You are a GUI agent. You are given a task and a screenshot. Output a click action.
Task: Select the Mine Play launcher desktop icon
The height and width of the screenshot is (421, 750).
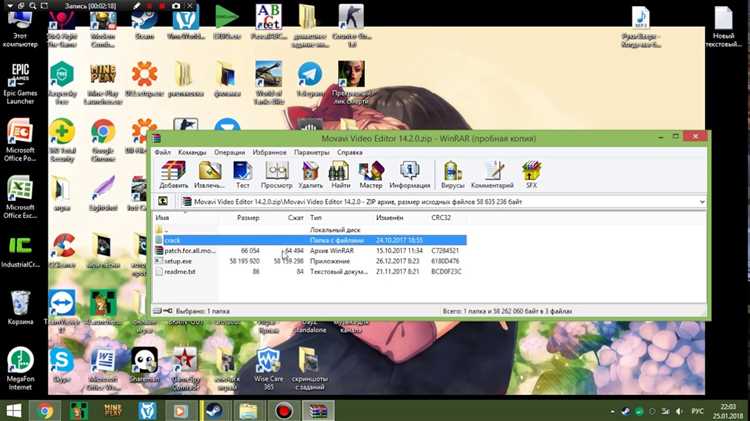(x=103, y=83)
